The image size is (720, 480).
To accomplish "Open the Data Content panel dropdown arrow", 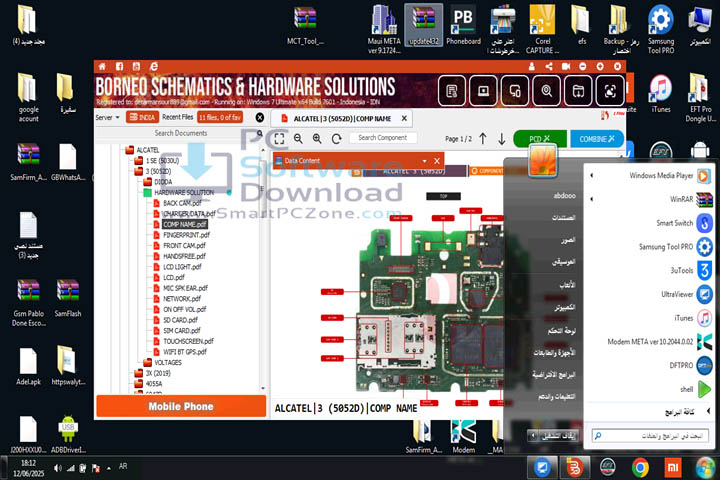I will click(424, 161).
